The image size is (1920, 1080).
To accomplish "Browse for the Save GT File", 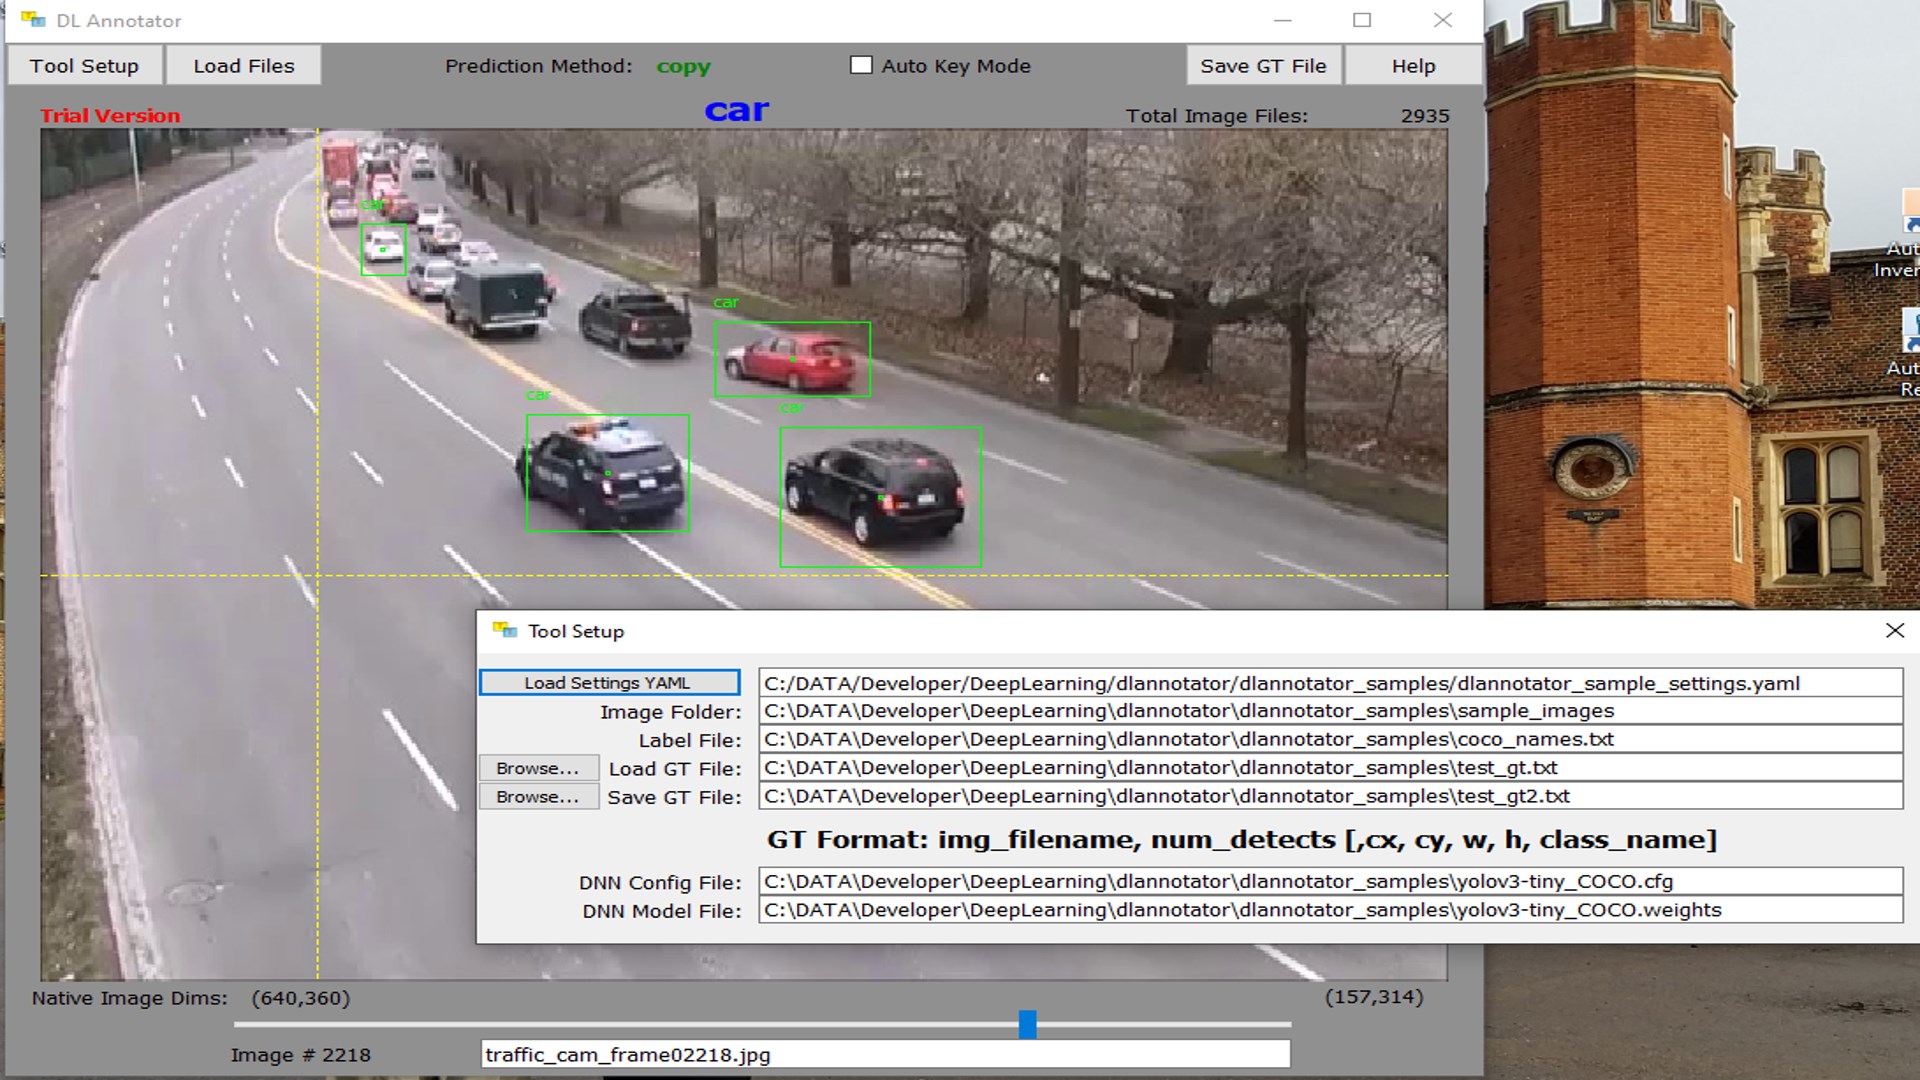I will pyautogui.click(x=538, y=797).
